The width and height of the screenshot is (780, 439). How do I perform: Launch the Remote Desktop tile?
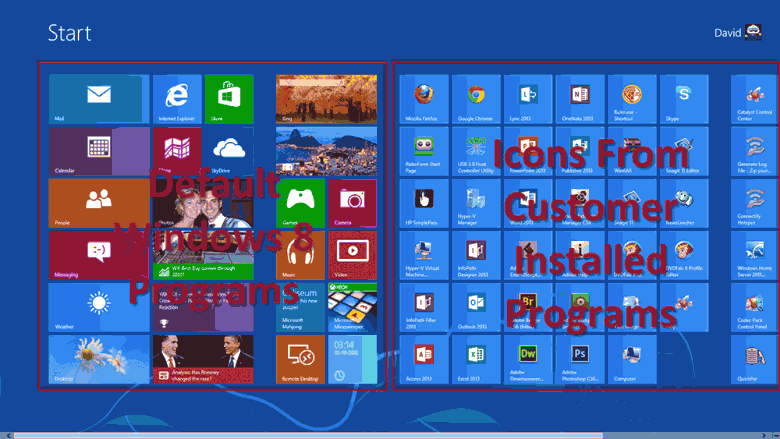[x=300, y=359]
